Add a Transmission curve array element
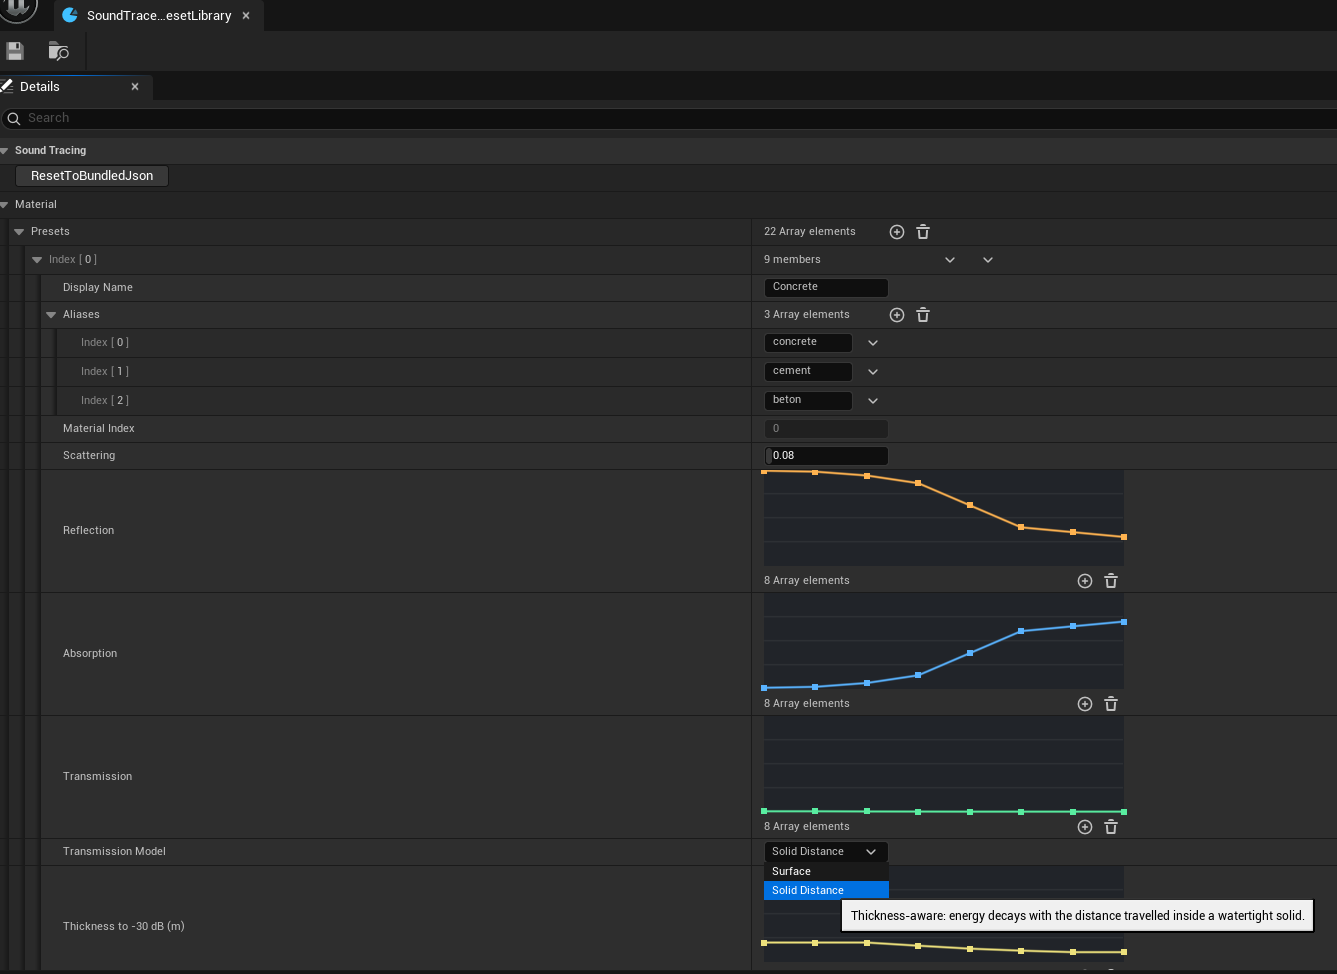 [x=1085, y=827]
